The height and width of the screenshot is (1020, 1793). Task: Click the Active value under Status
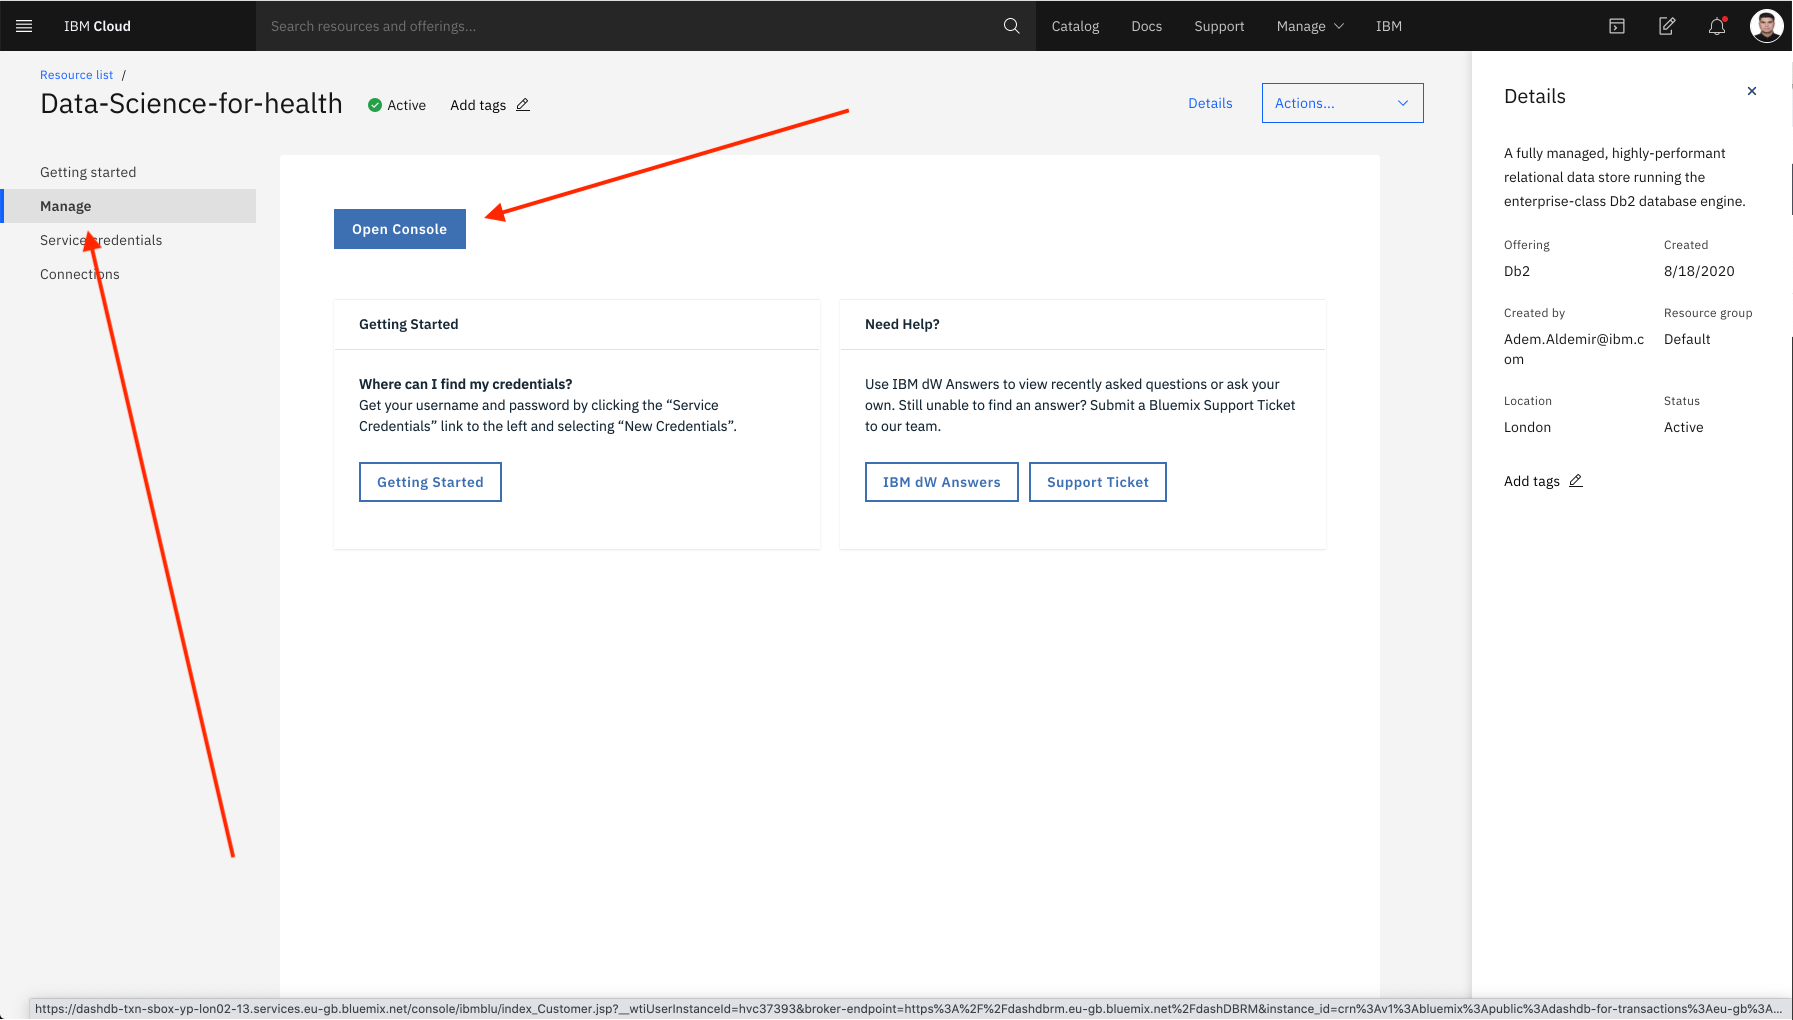point(1683,427)
